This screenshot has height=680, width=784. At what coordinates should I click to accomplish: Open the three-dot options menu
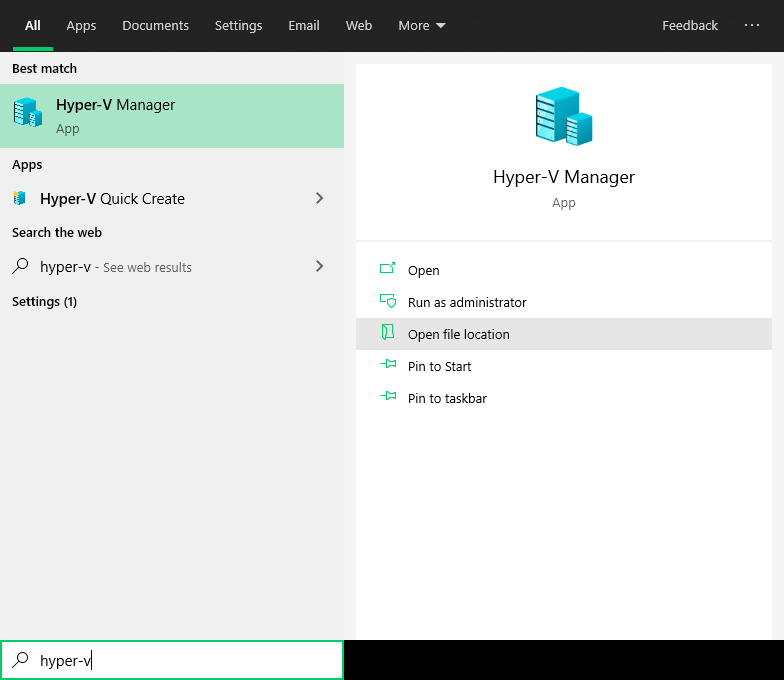click(752, 26)
